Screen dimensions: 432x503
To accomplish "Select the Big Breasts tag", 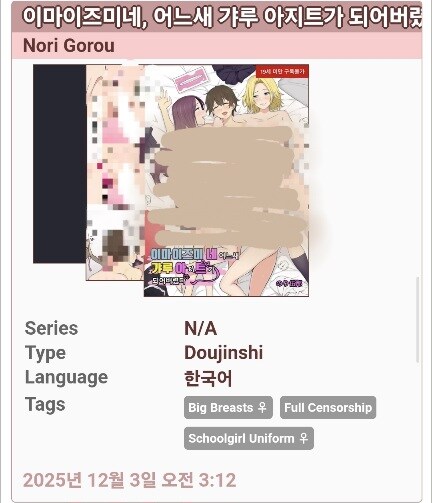I will (x=228, y=407).
